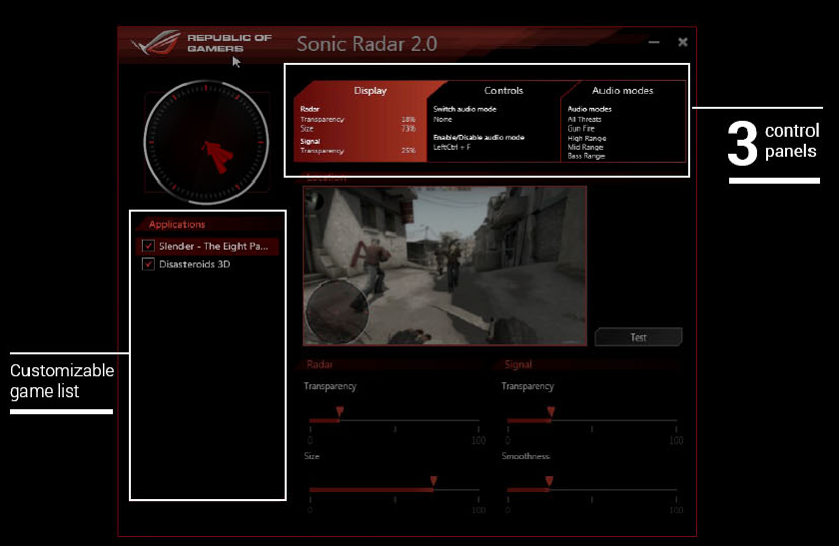Click the circular radar preview dial
The width and height of the screenshot is (839, 546).
[x=207, y=142]
